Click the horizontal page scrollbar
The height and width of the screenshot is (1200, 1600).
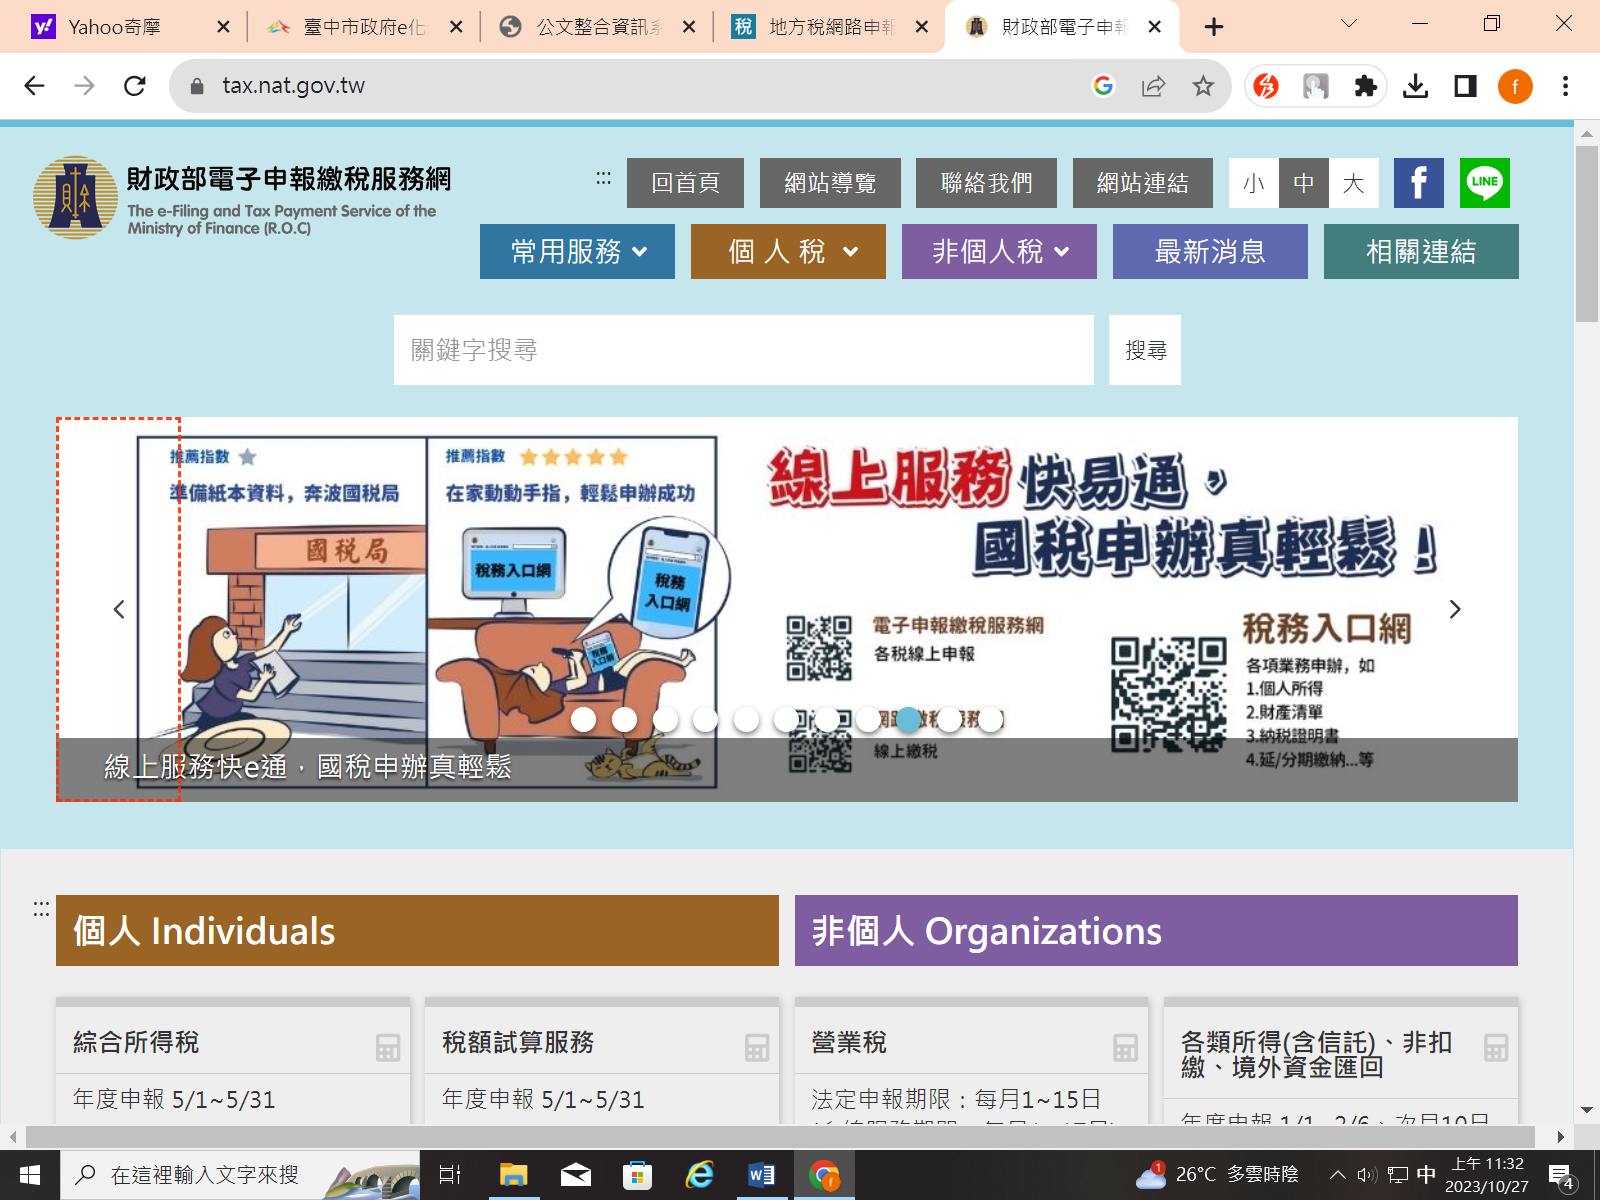(780, 1137)
